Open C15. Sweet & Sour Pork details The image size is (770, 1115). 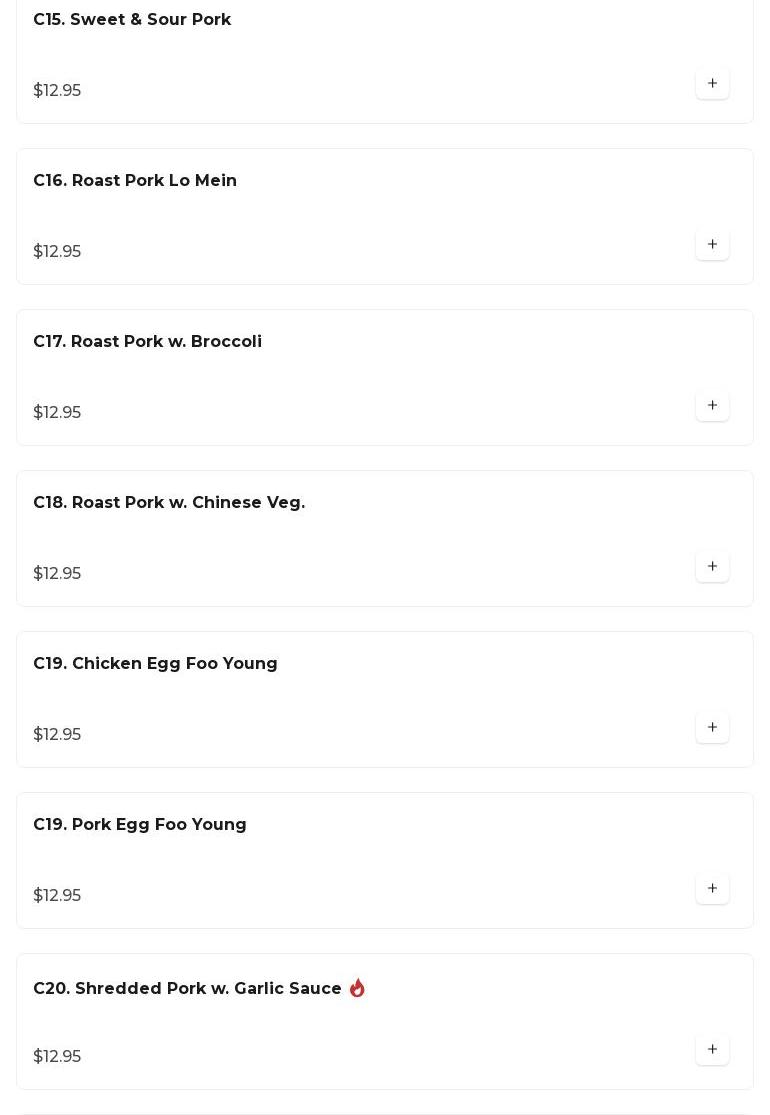point(132,20)
